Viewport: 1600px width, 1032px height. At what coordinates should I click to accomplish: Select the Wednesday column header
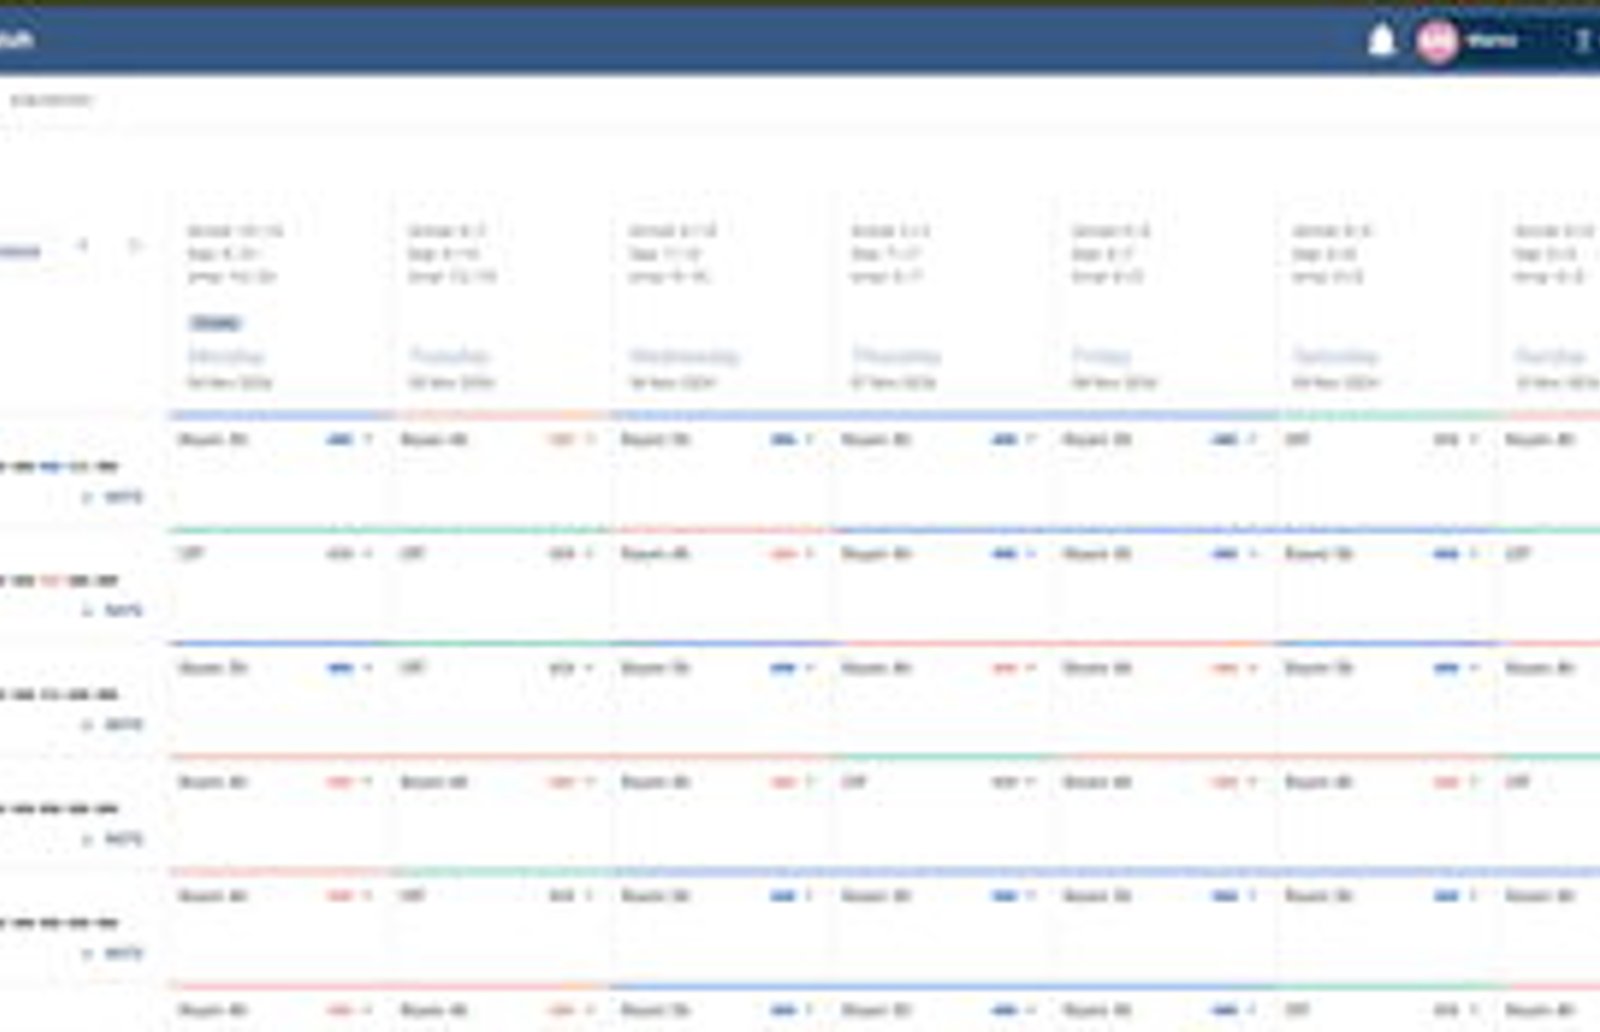click(x=684, y=356)
